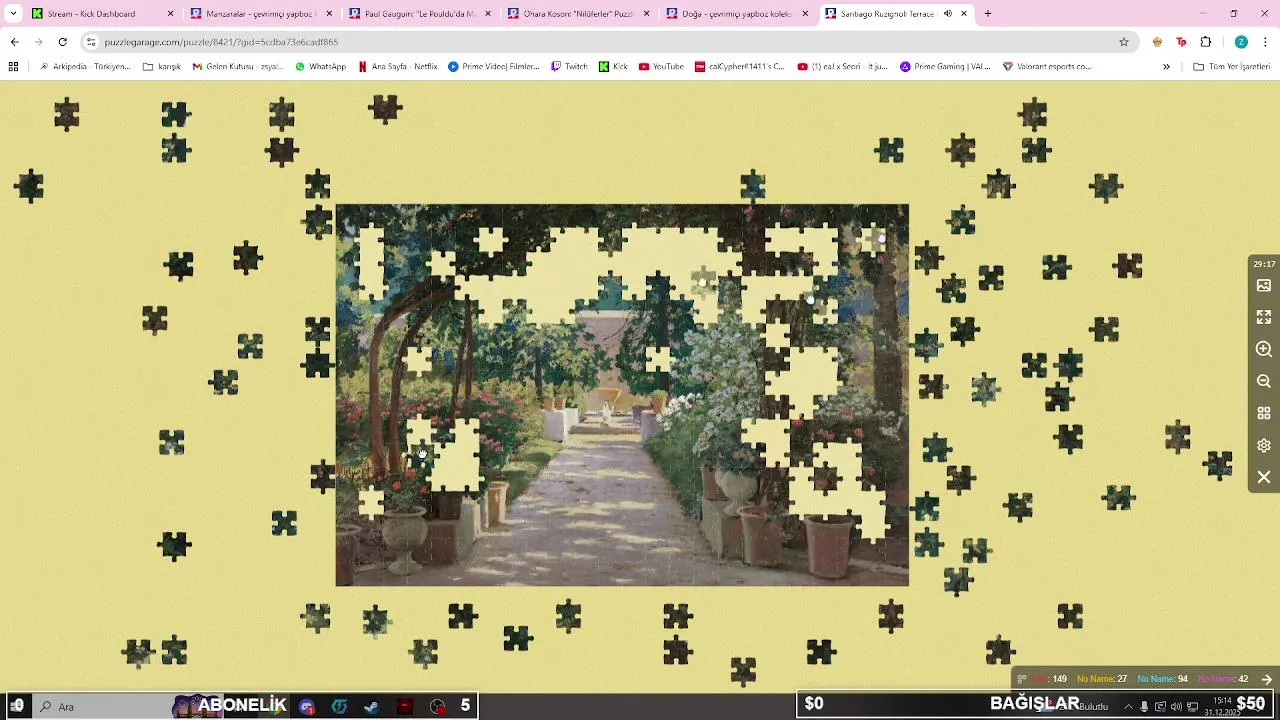1280x720 pixels.
Task: Click the arrow on the players score bar
Action: pos(1266,679)
